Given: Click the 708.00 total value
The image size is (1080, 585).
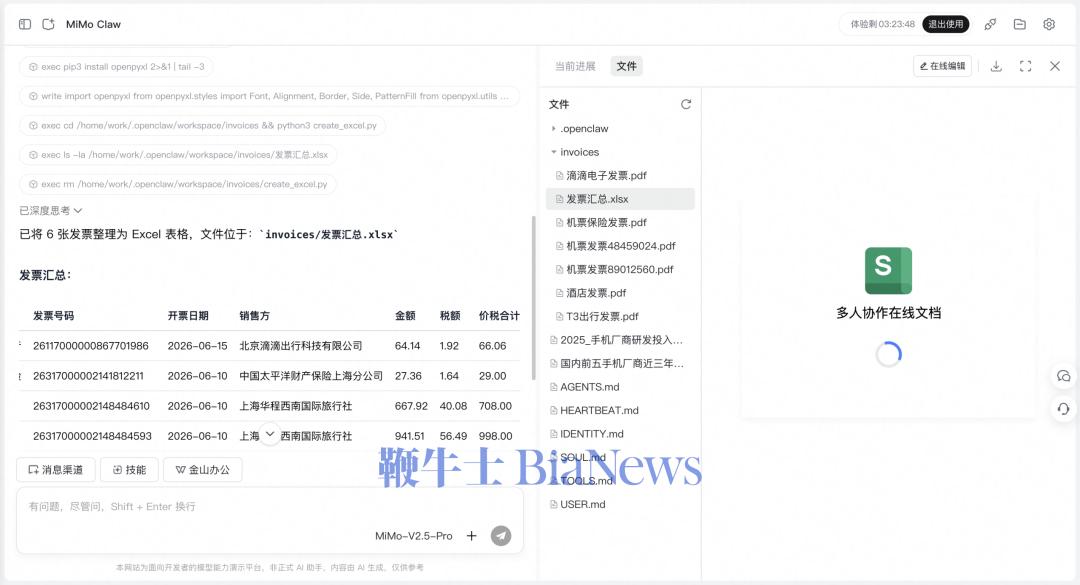Looking at the screenshot, I should pyautogui.click(x=495, y=406).
